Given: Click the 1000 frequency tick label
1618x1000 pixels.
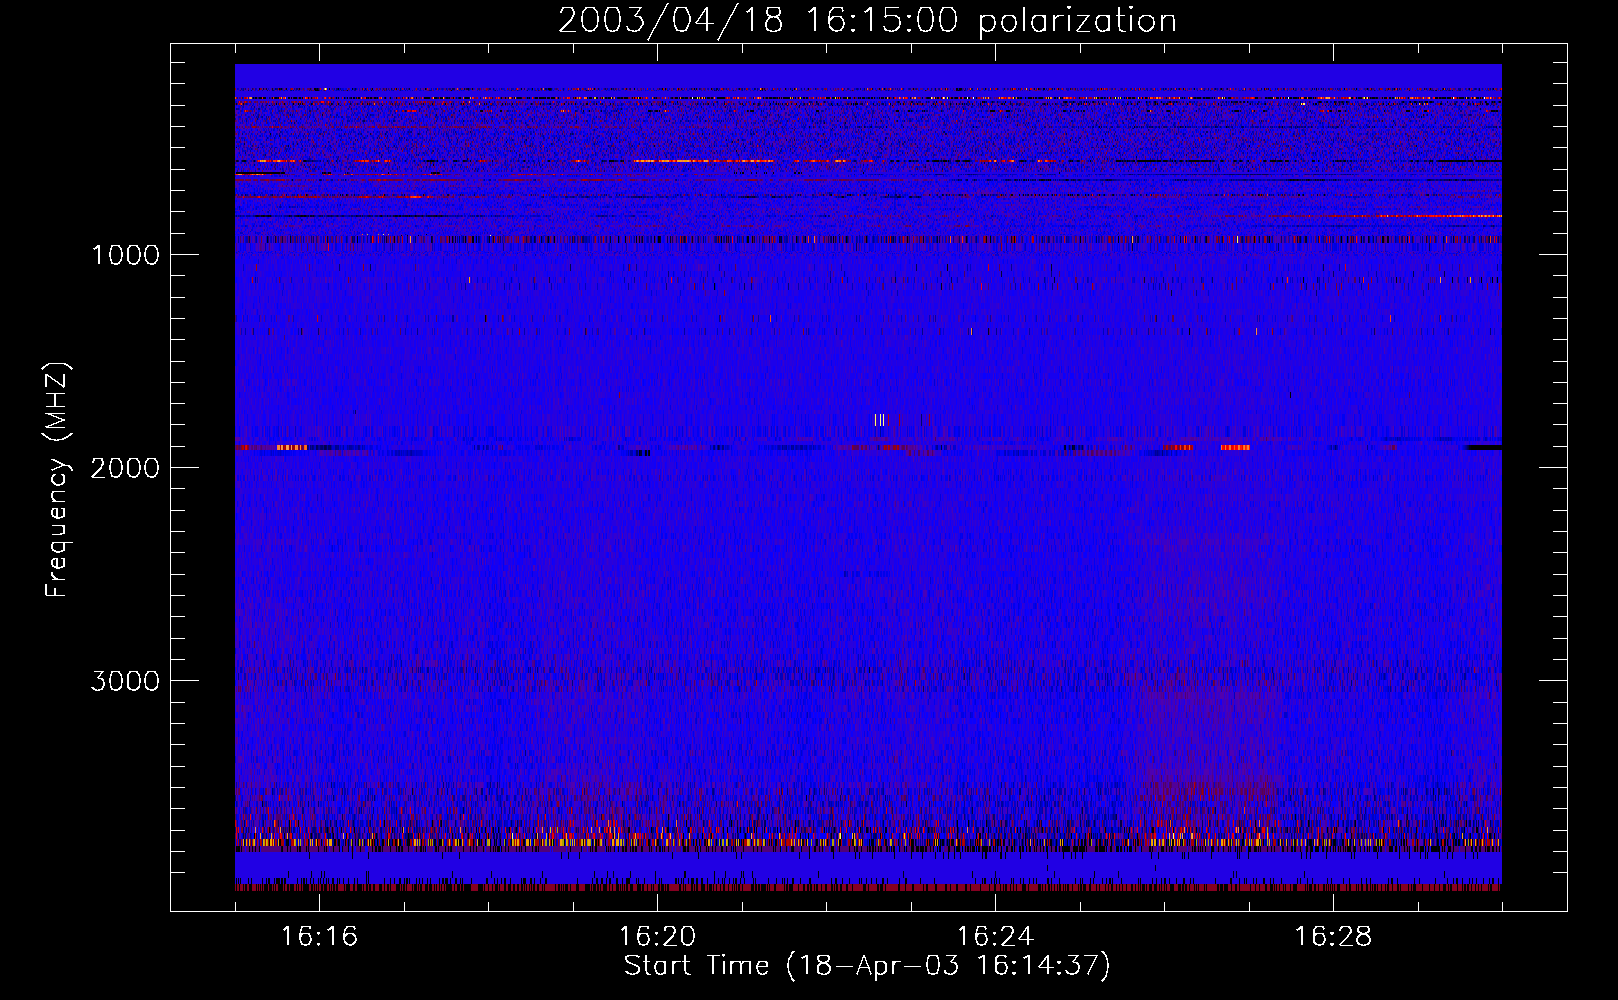Looking at the screenshot, I should 126,255.
